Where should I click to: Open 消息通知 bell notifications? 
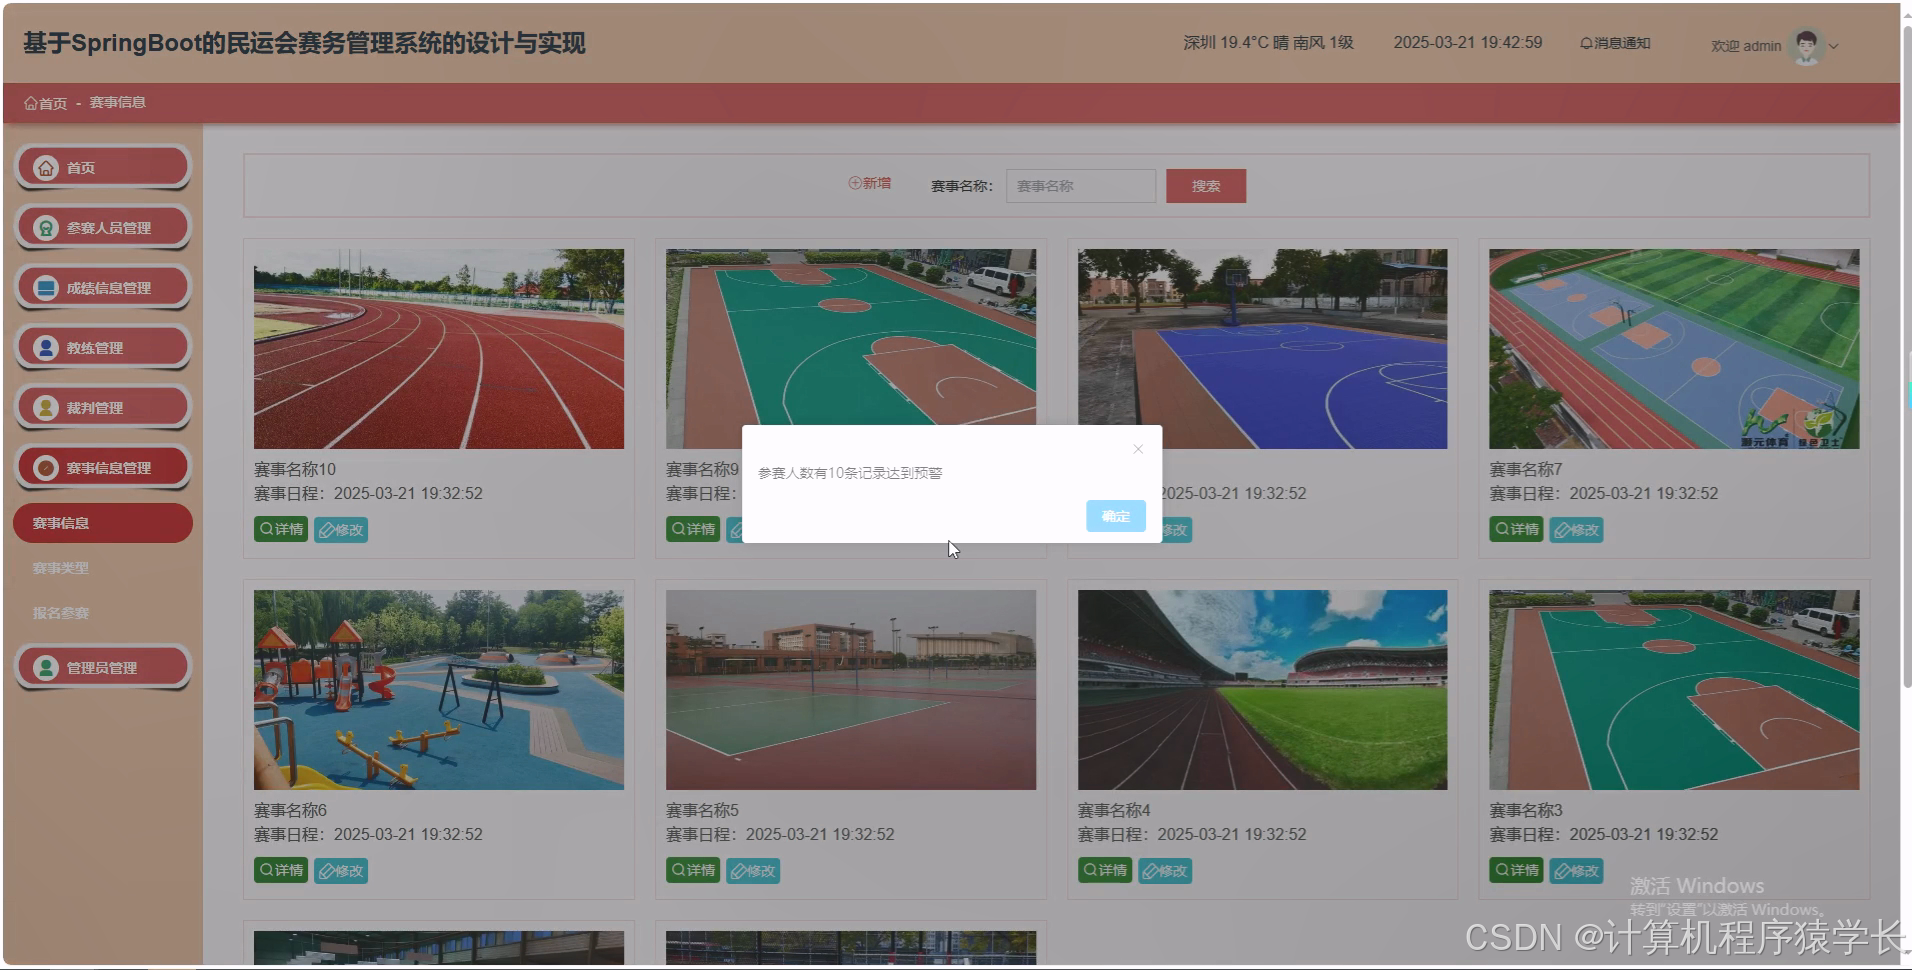pos(1615,43)
